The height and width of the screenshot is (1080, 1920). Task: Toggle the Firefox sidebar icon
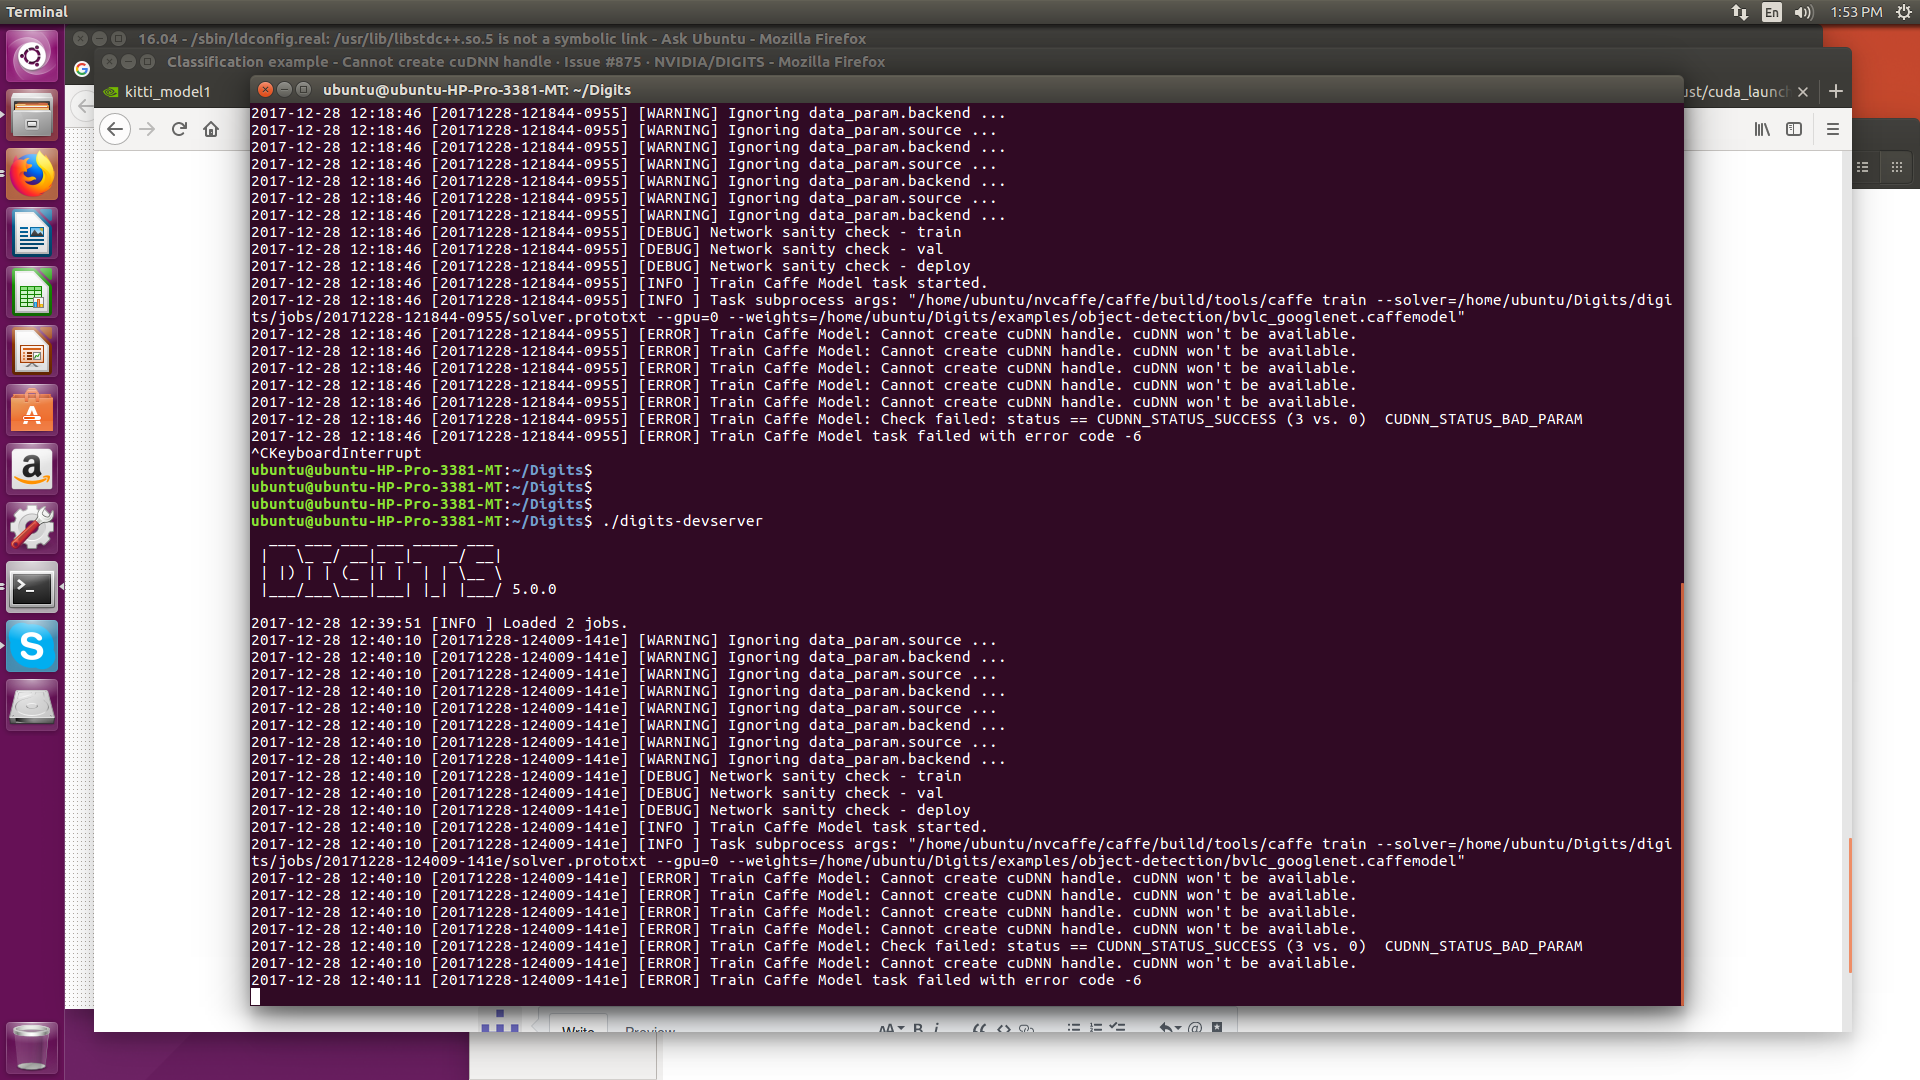pyautogui.click(x=1794, y=129)
